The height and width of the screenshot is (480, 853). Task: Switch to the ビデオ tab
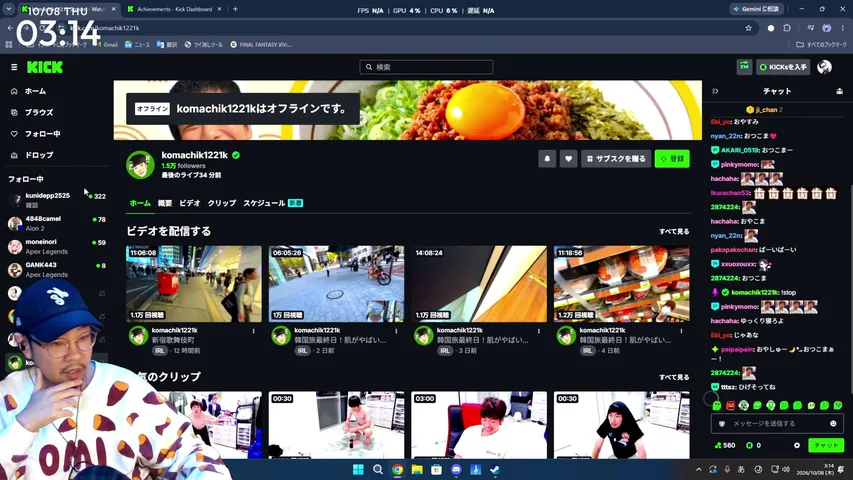[x=190, y=203]
